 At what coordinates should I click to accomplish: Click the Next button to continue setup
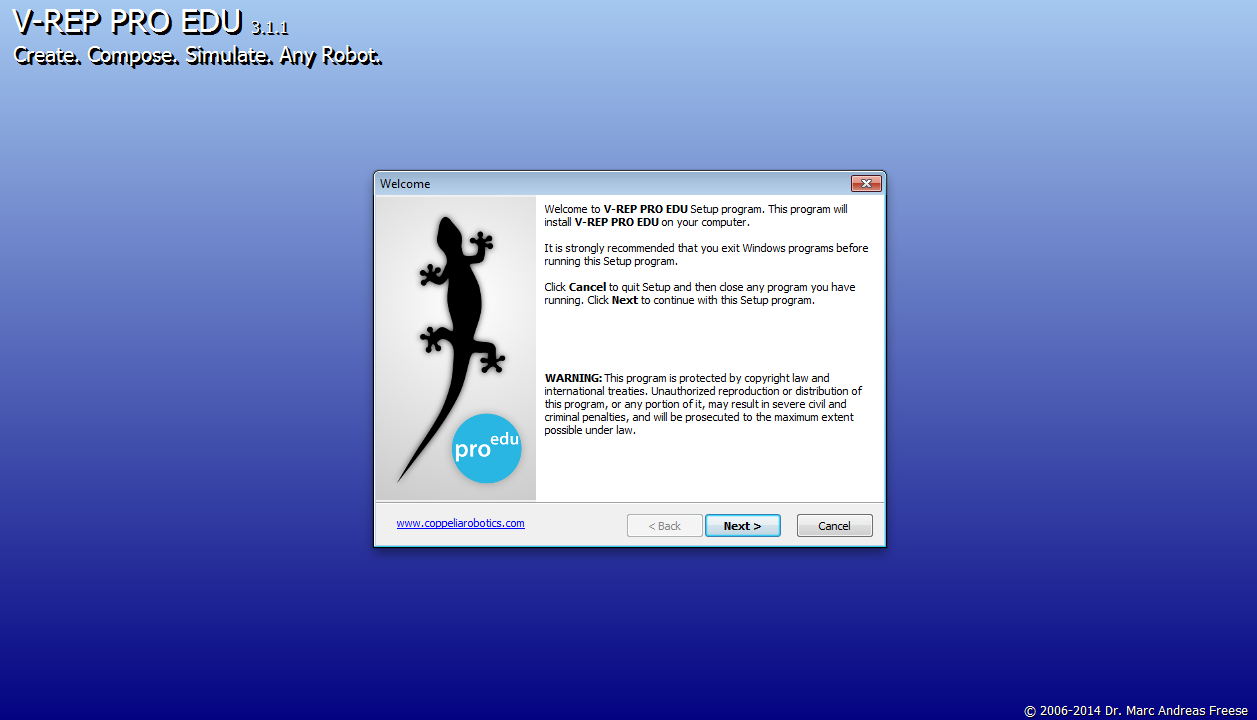(742, 526)
